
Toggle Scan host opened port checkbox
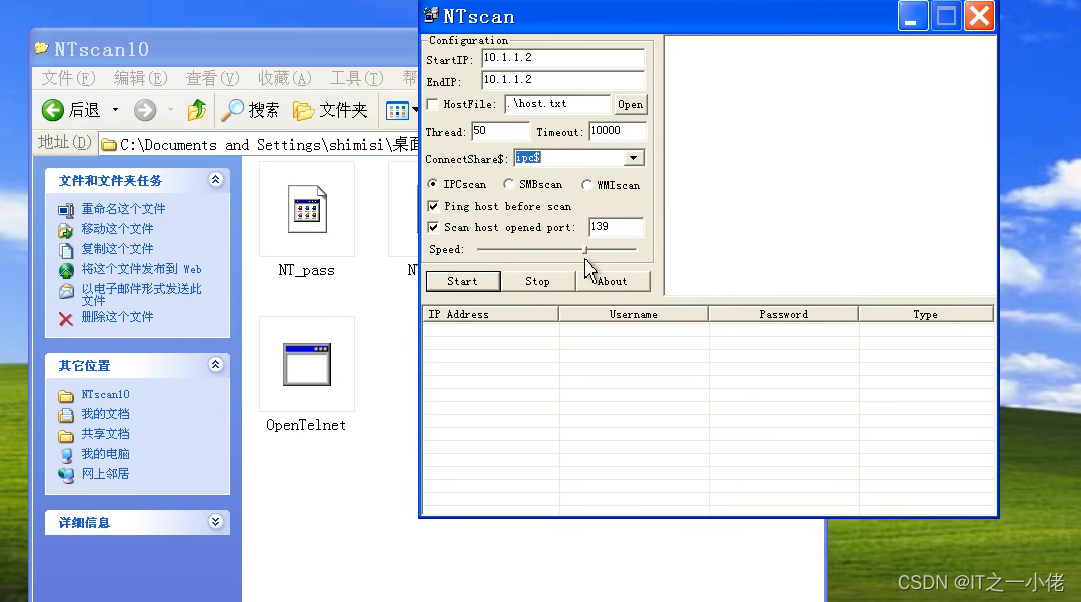point(433,227)
